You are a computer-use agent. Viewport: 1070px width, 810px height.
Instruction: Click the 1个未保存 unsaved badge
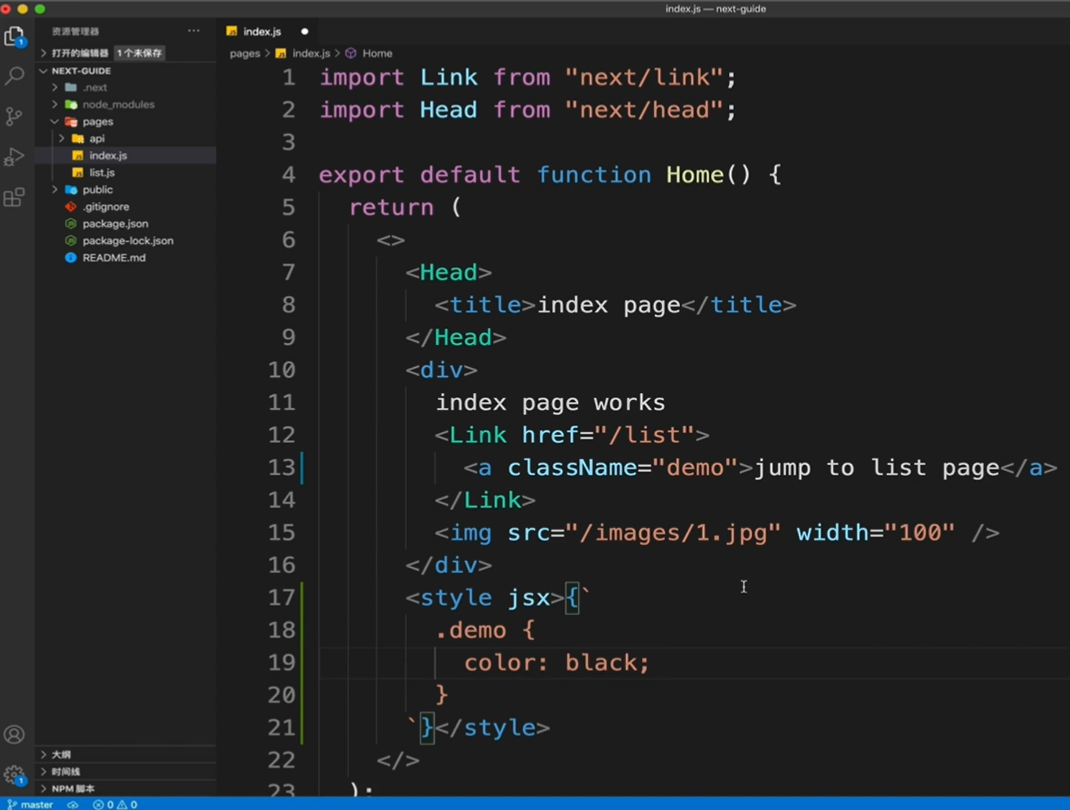[x=139, y=53]
